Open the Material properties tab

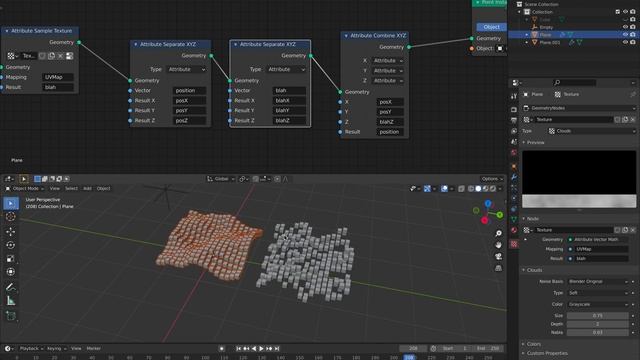[x=514, y=230]
